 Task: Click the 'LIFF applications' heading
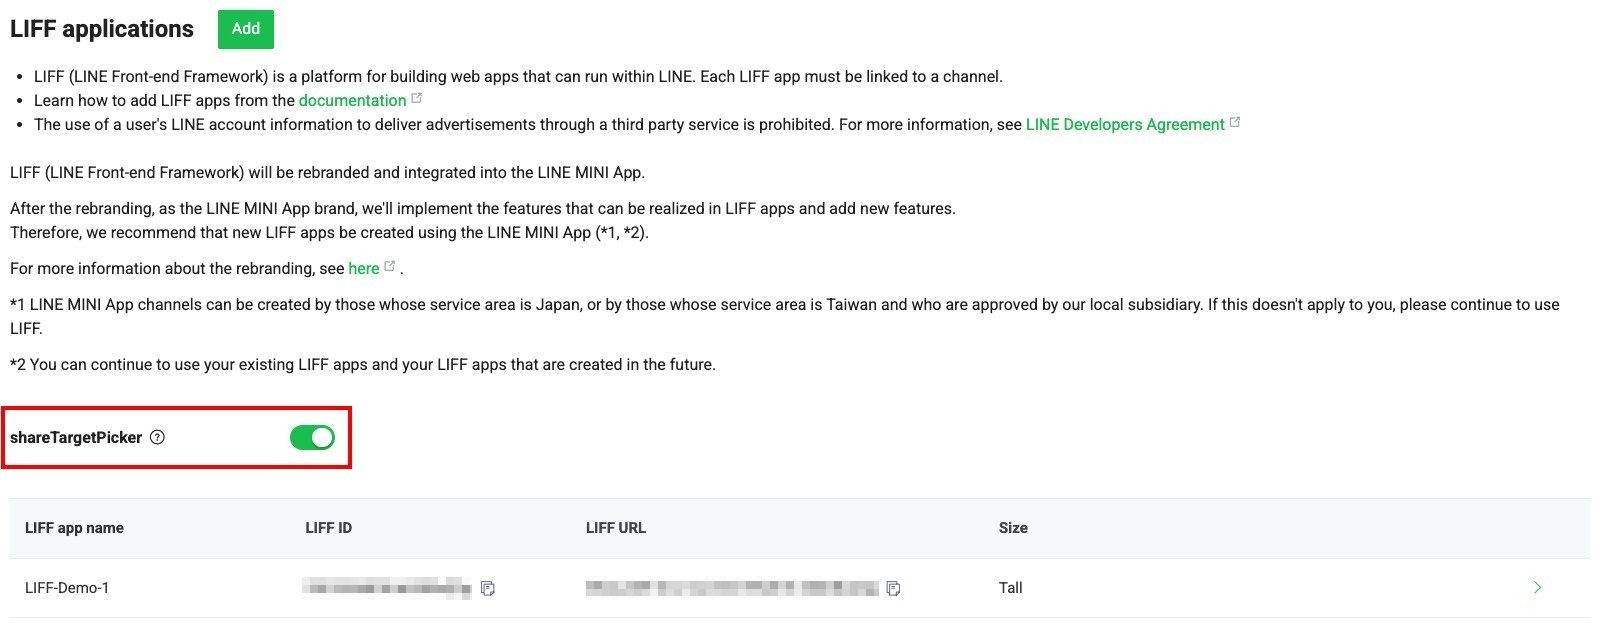tap(102, 29)
